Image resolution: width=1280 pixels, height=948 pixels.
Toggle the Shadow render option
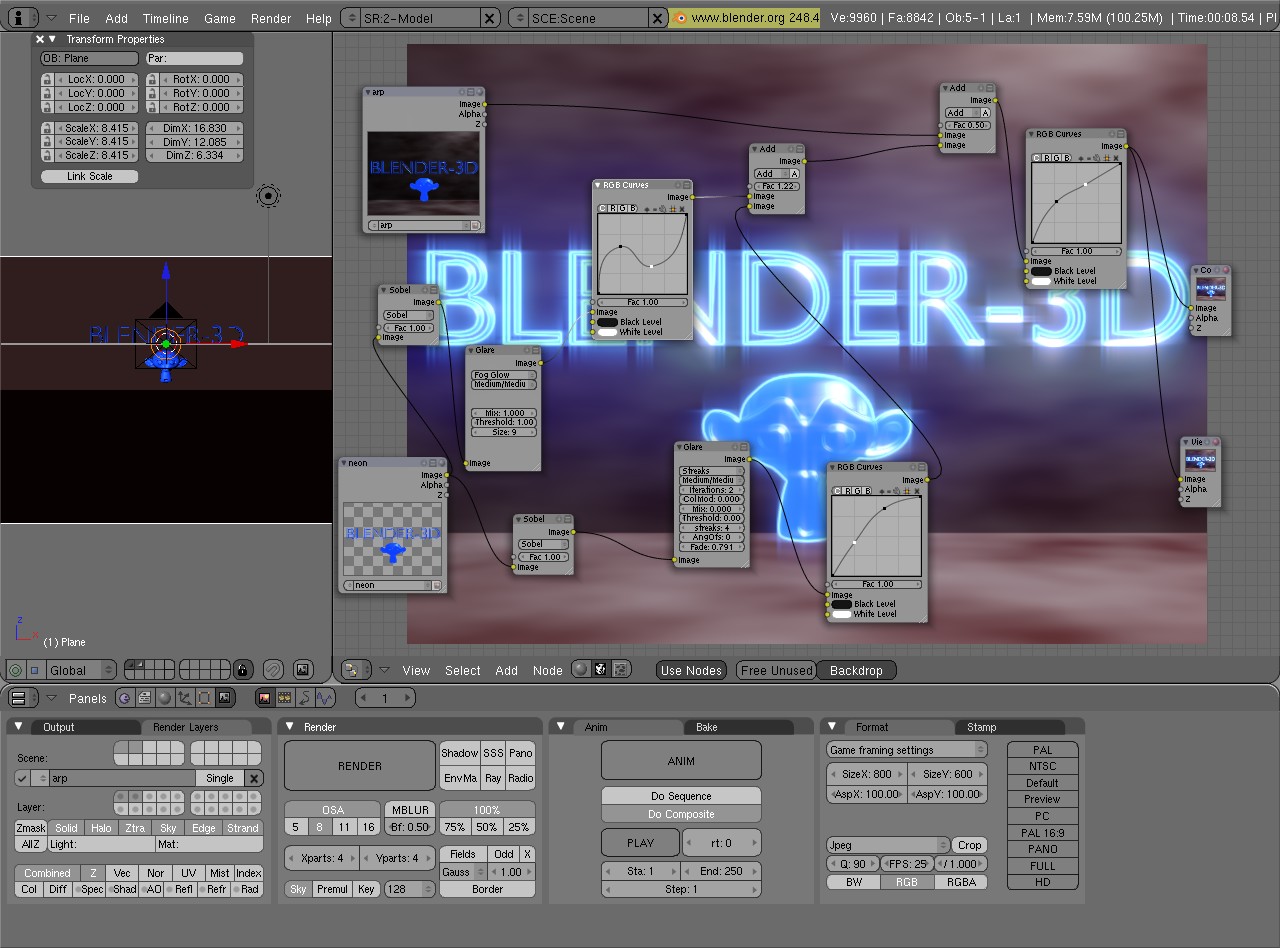[459, 753]
